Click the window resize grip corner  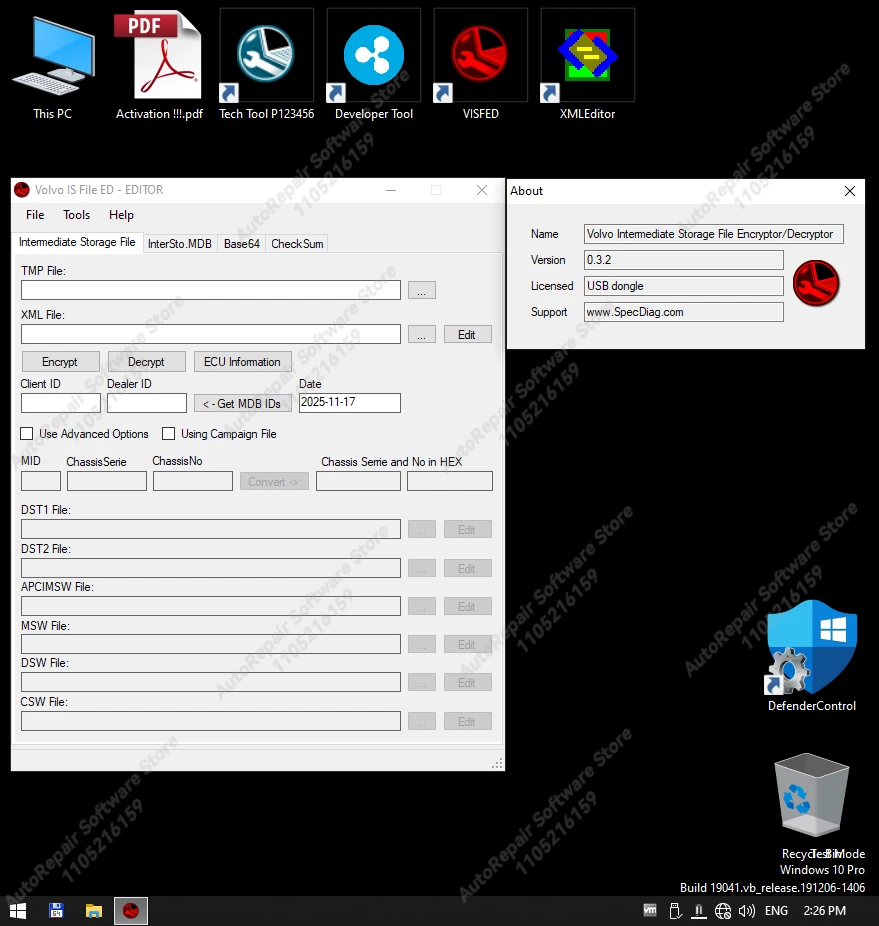497,764
